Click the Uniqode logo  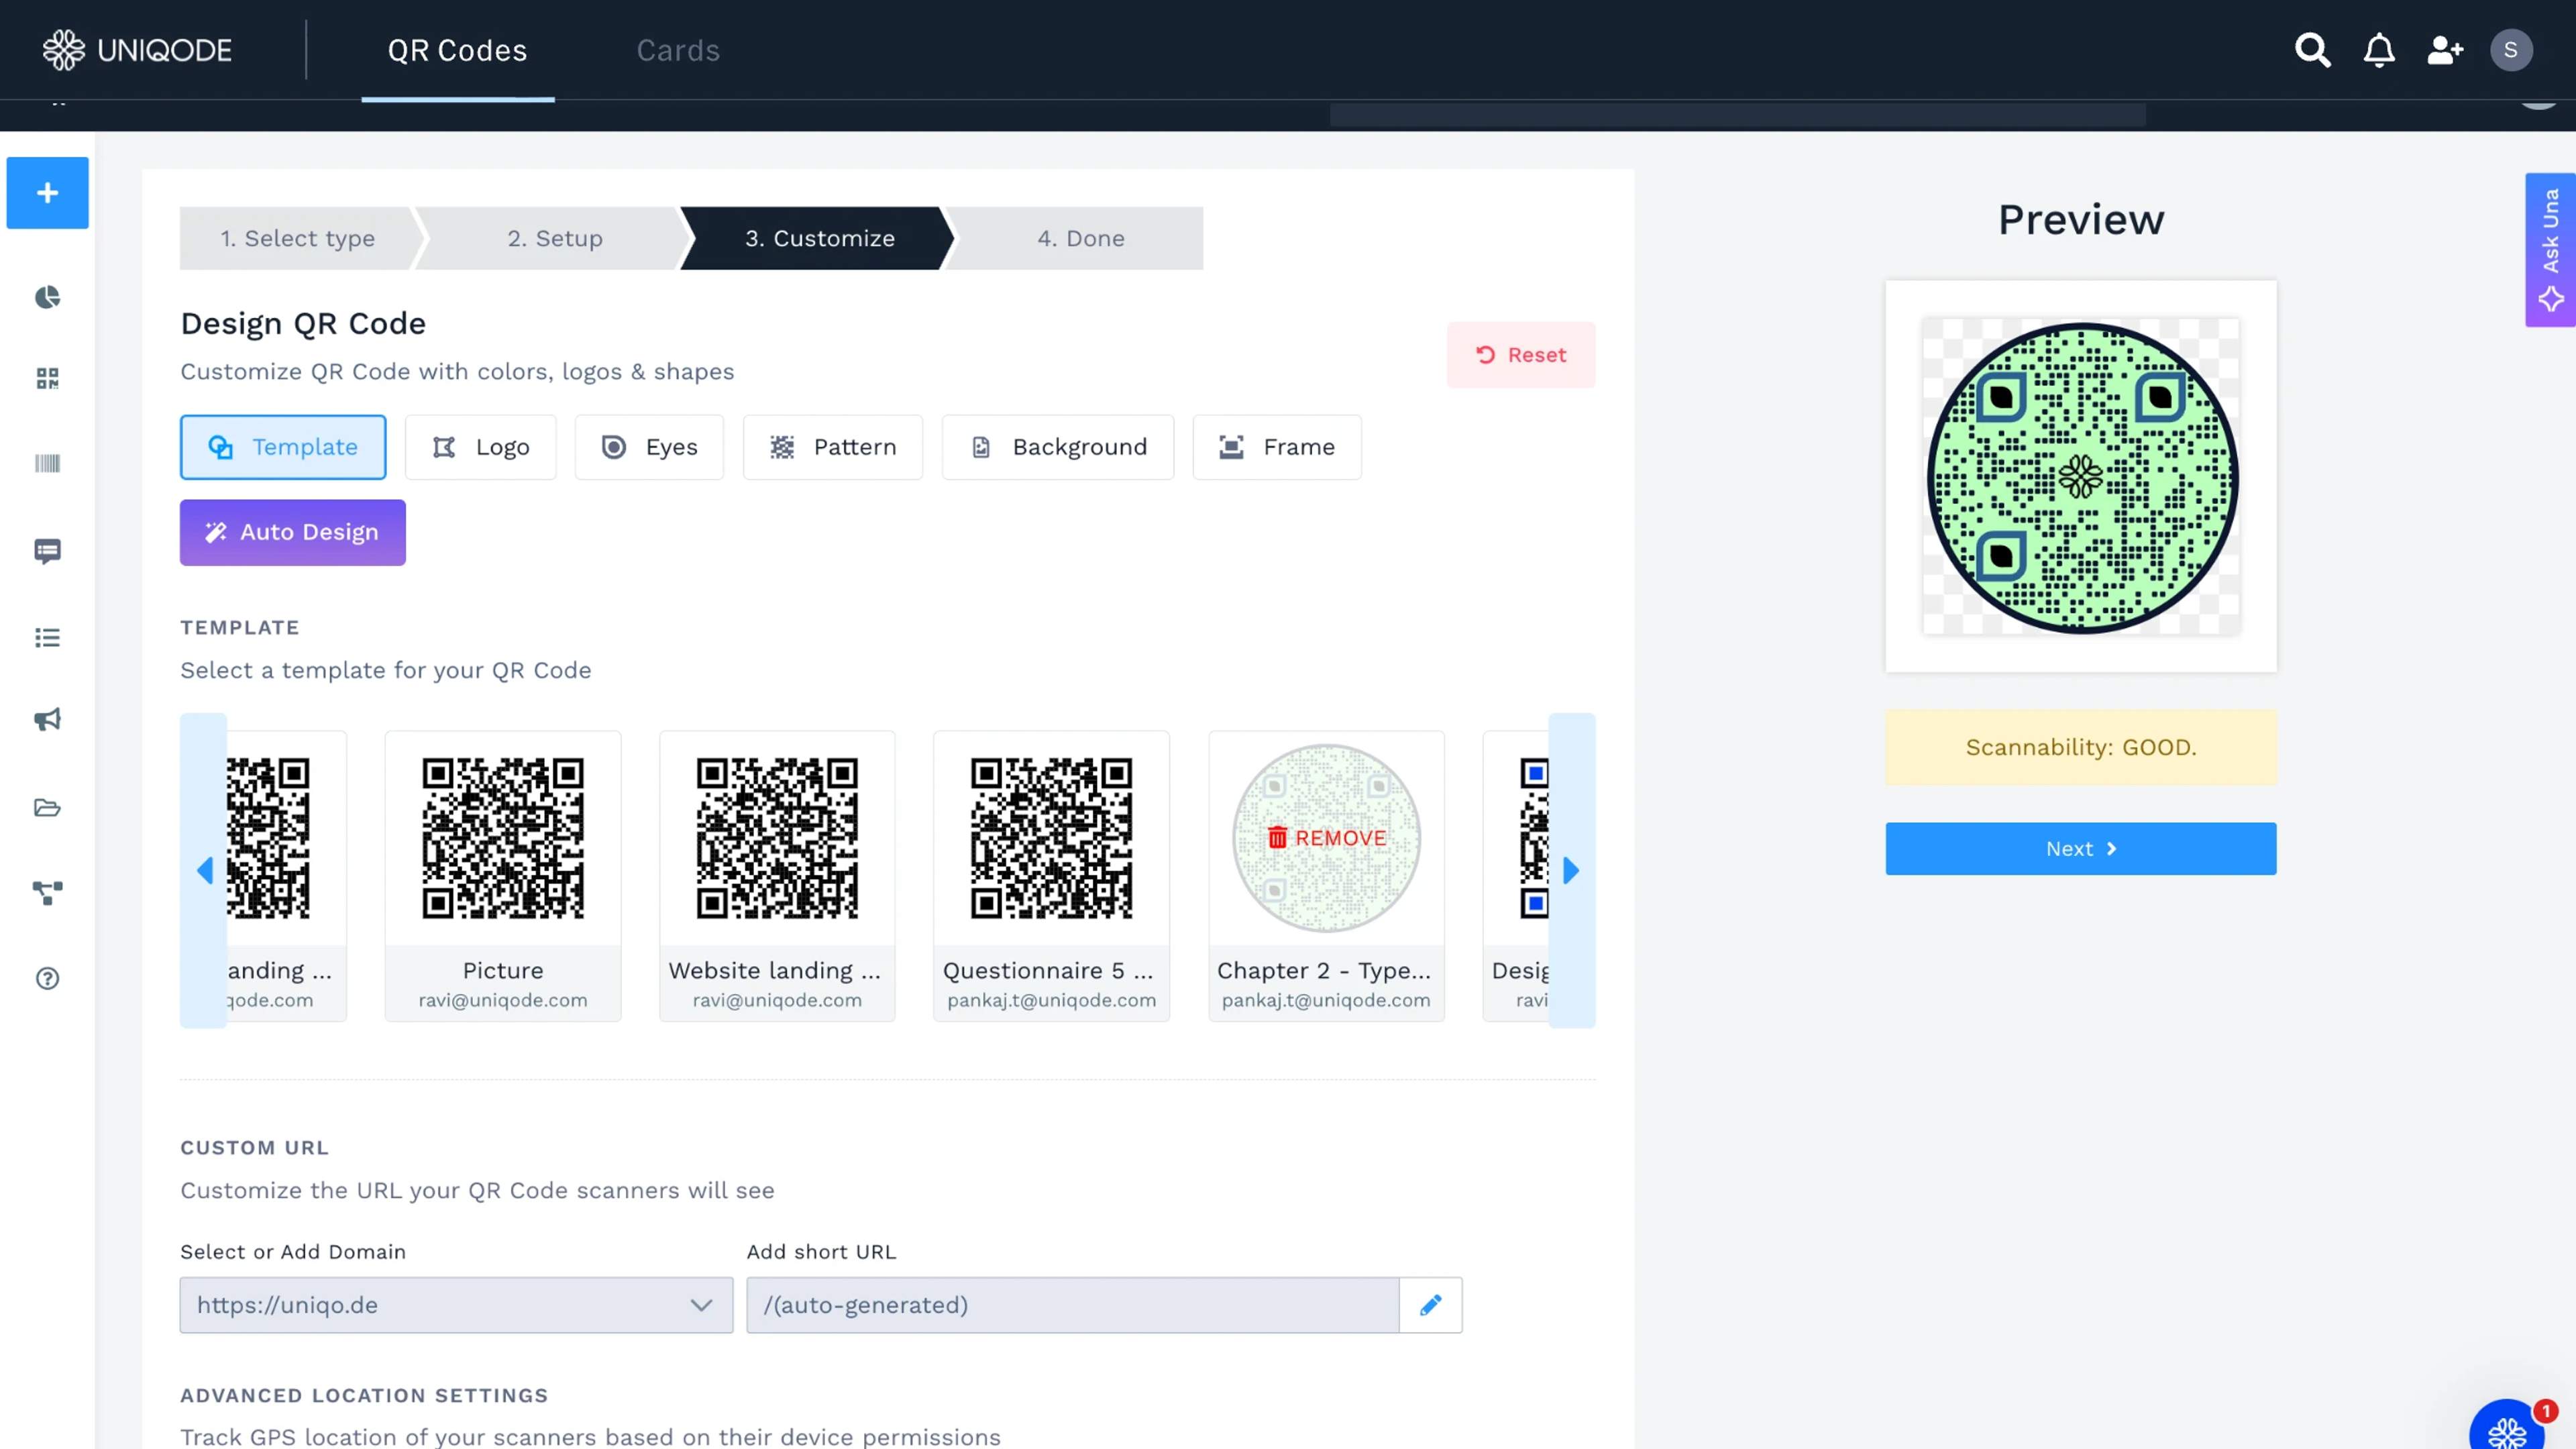137,50
